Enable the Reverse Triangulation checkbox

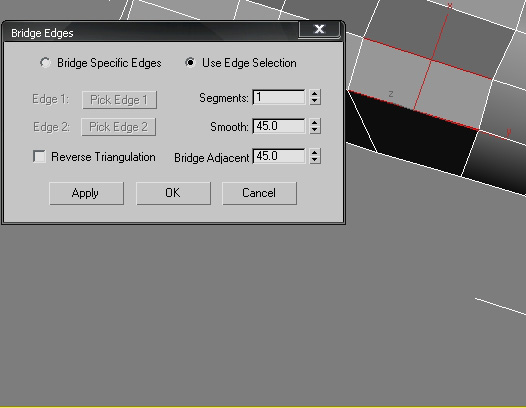pos(39,156)
